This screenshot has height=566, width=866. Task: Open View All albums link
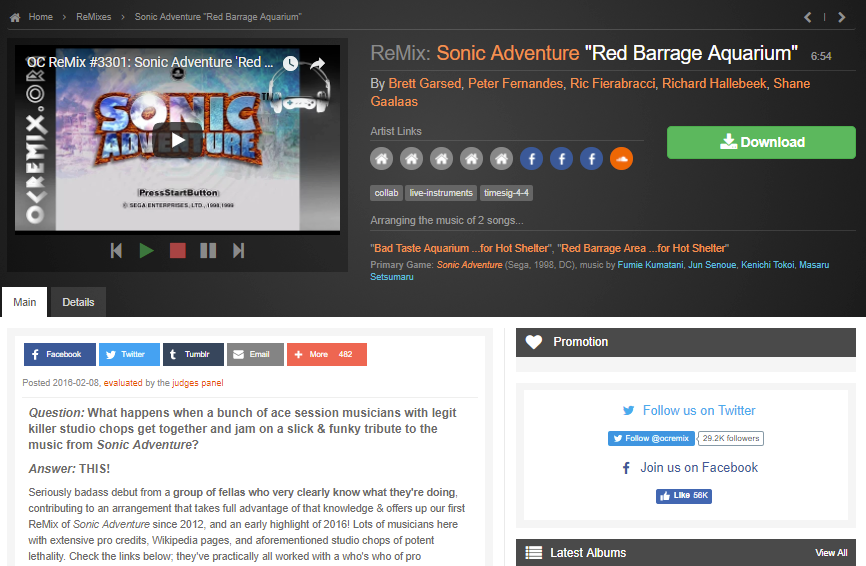831,553
